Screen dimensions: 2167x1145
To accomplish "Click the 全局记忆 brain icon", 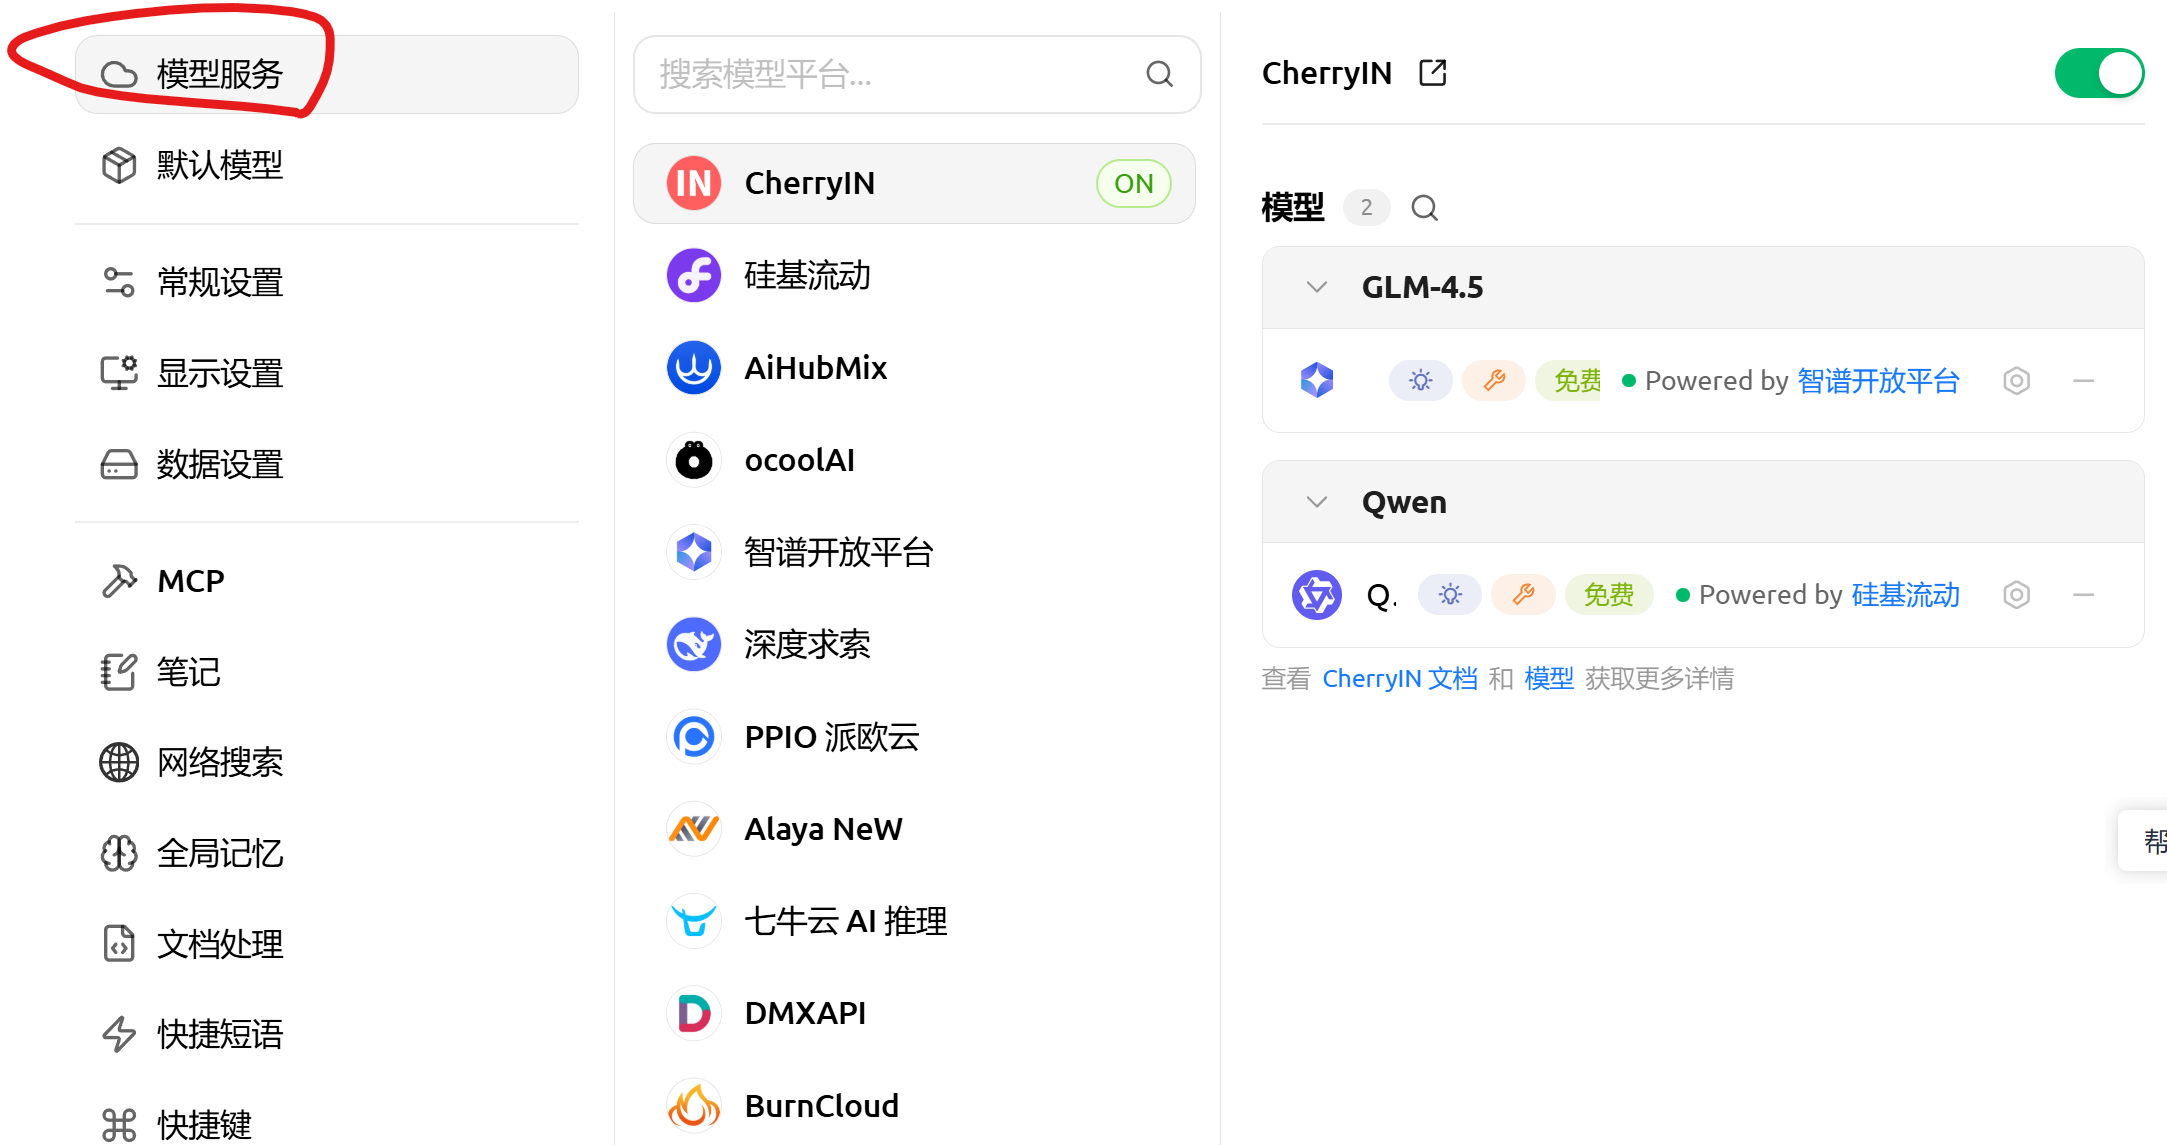I will [119, 854].
